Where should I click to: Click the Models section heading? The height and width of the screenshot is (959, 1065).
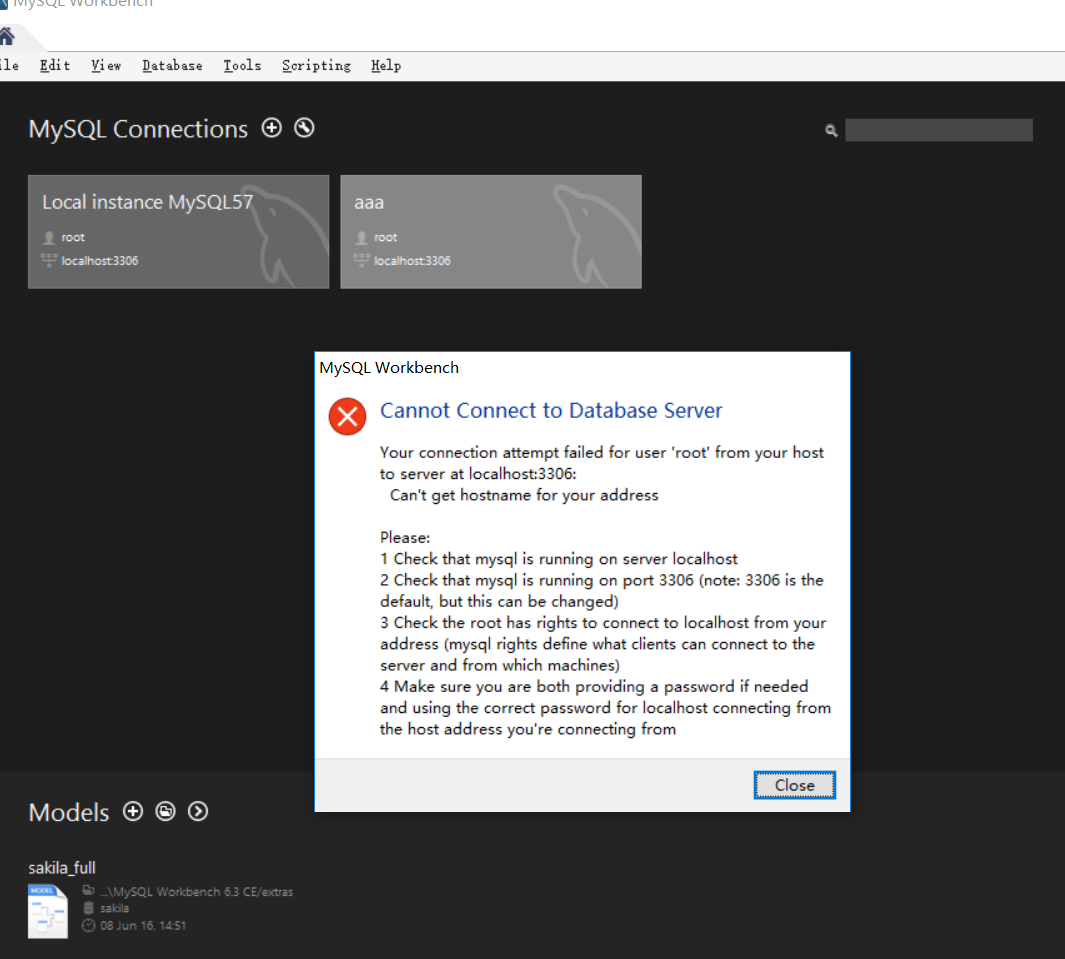69,812
